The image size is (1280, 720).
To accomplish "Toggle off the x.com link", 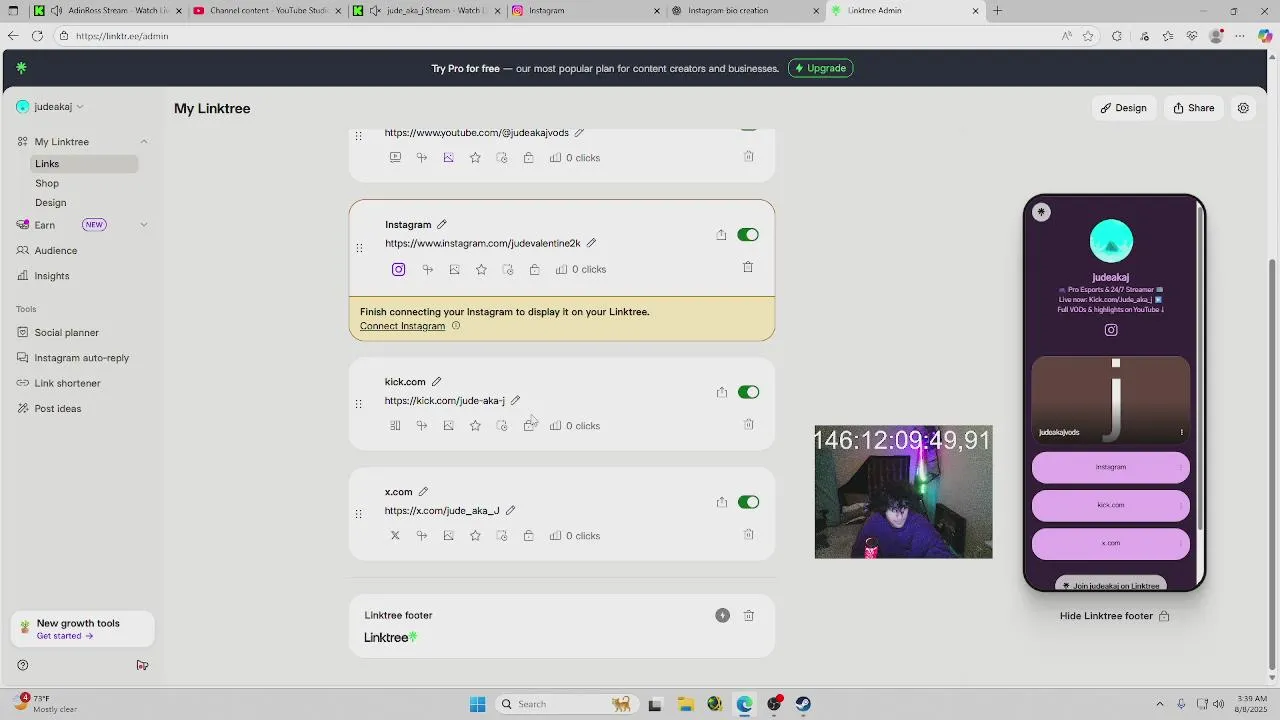I will [748, 502].
